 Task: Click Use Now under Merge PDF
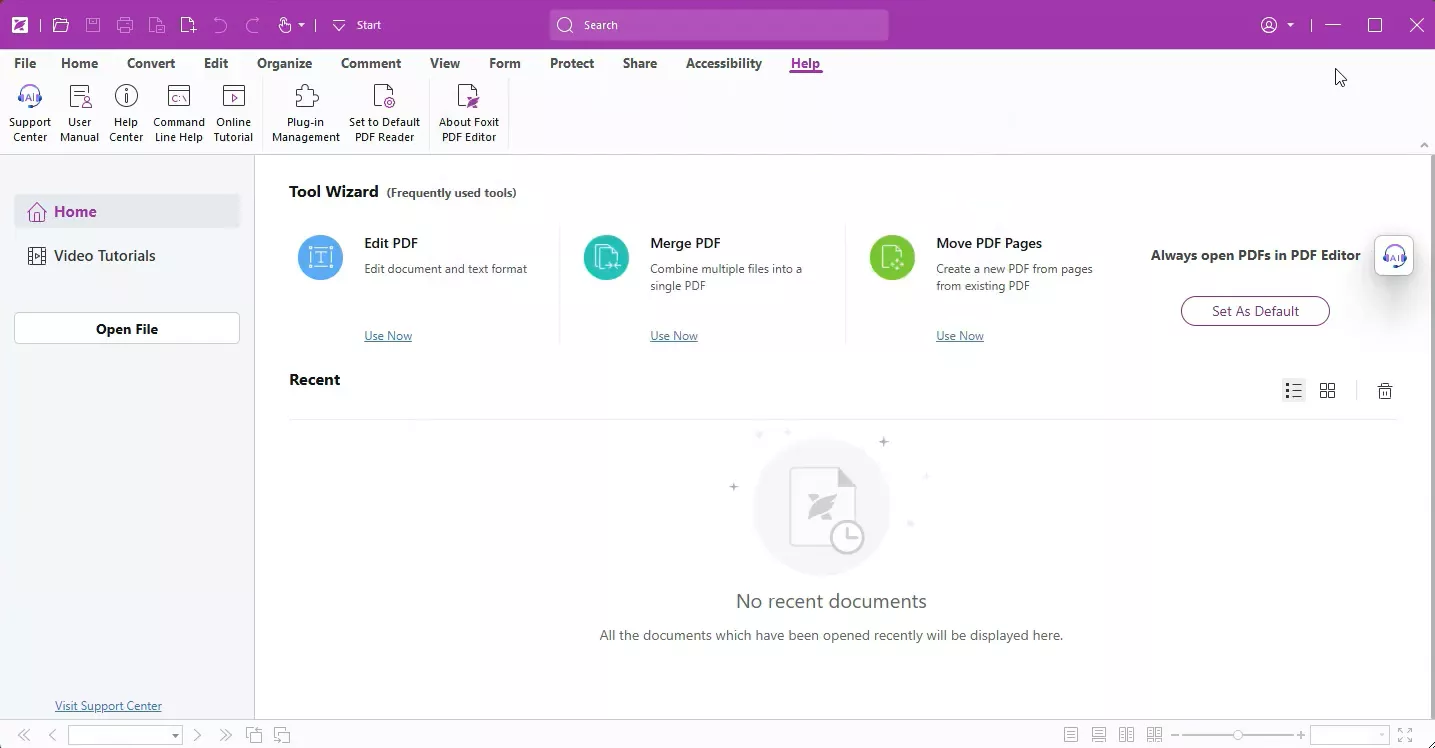pyautogui.click(x=673, y=335)
